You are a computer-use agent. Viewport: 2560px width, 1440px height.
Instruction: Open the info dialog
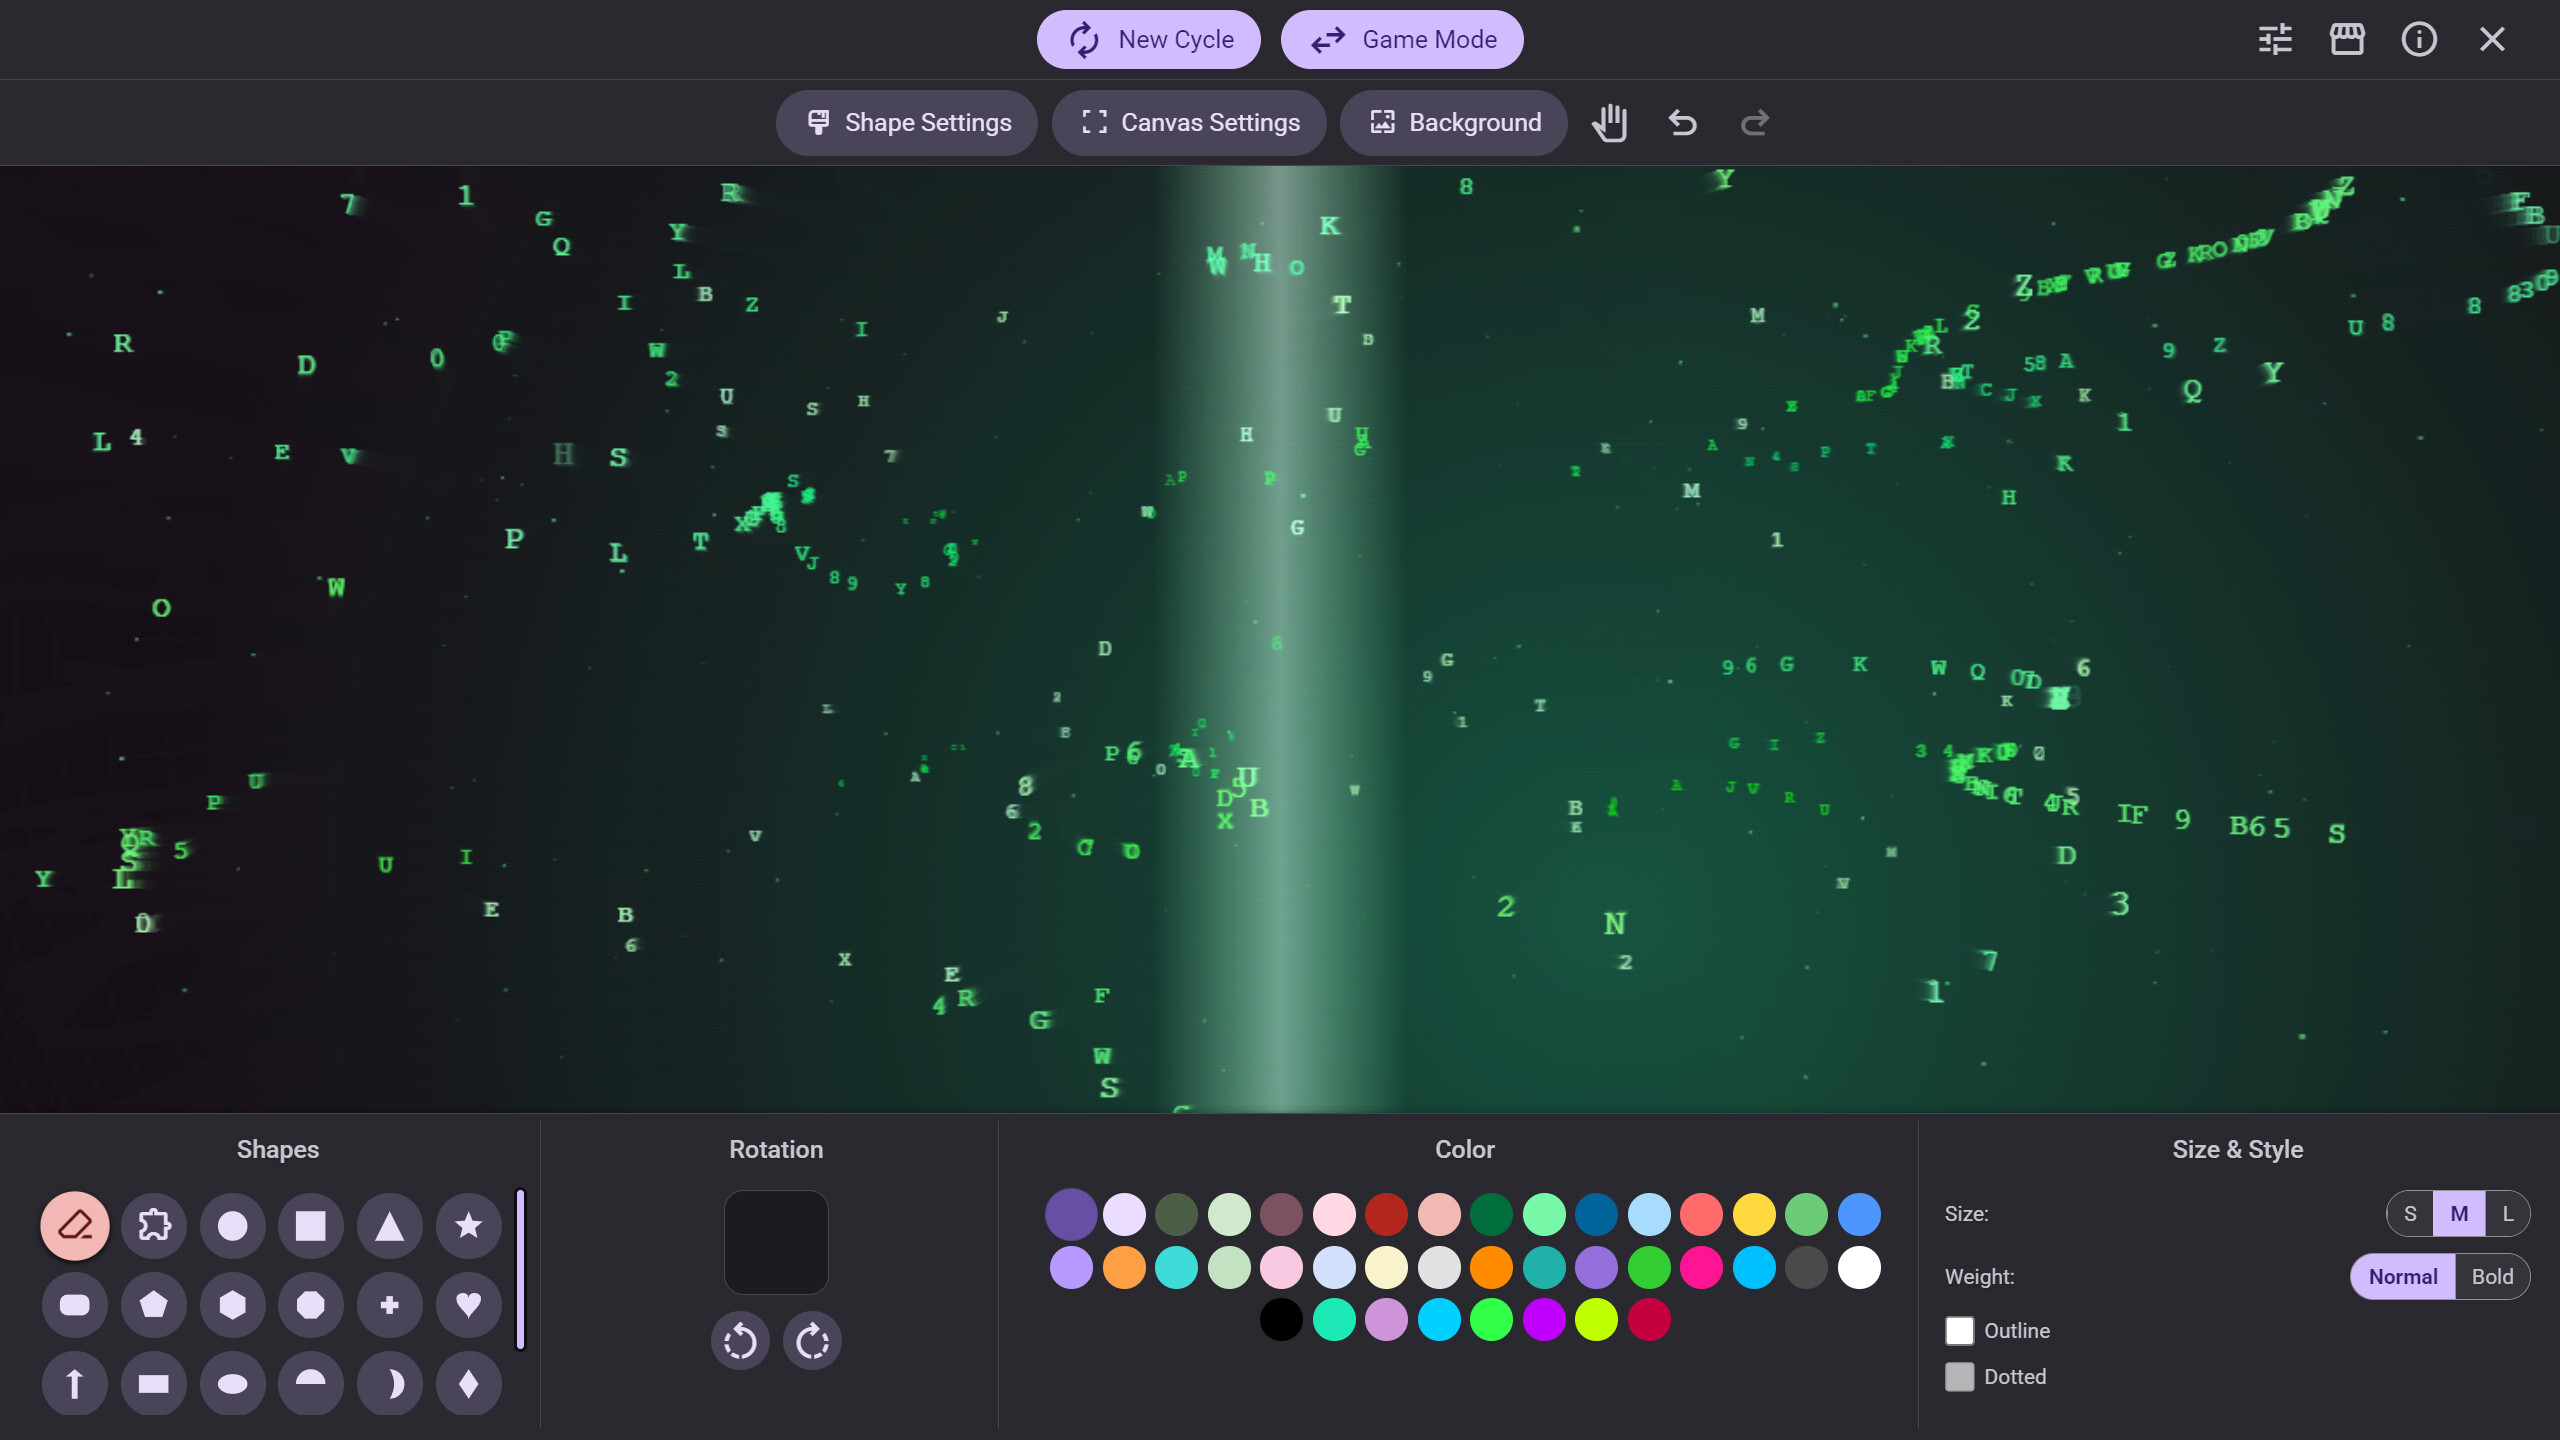tap(2419, 39)
